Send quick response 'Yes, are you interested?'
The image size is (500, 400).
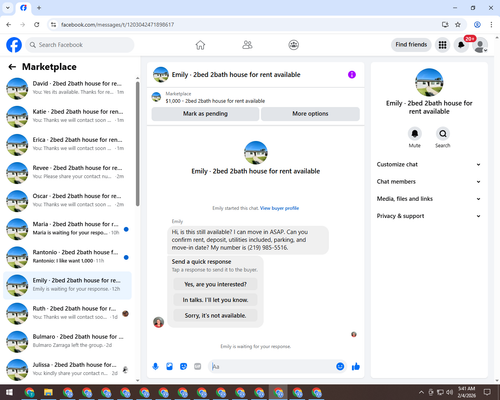click(x=215, y=284)
